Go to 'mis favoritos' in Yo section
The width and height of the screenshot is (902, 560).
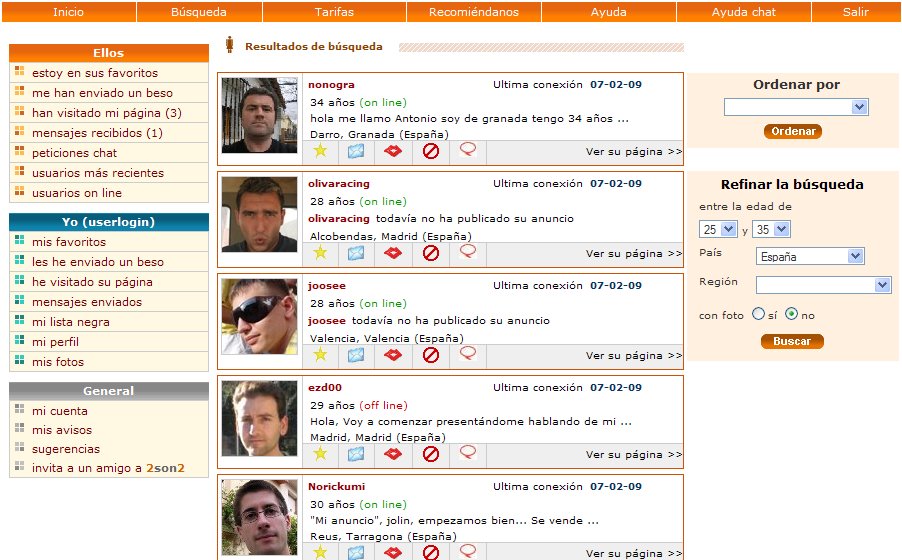pyautogui.click(x=69, y=242)
